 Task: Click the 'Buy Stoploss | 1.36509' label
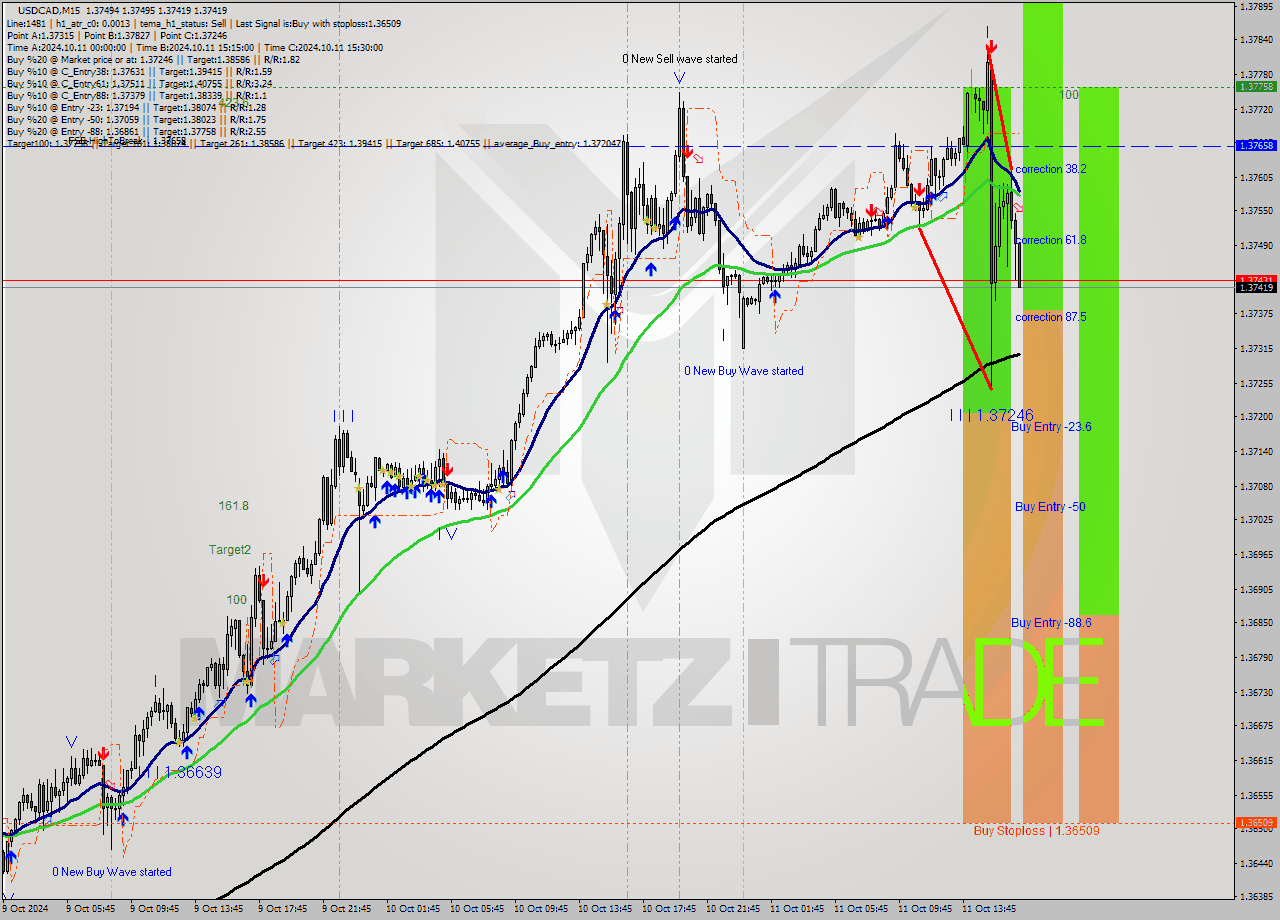[x=1036, y=831]
